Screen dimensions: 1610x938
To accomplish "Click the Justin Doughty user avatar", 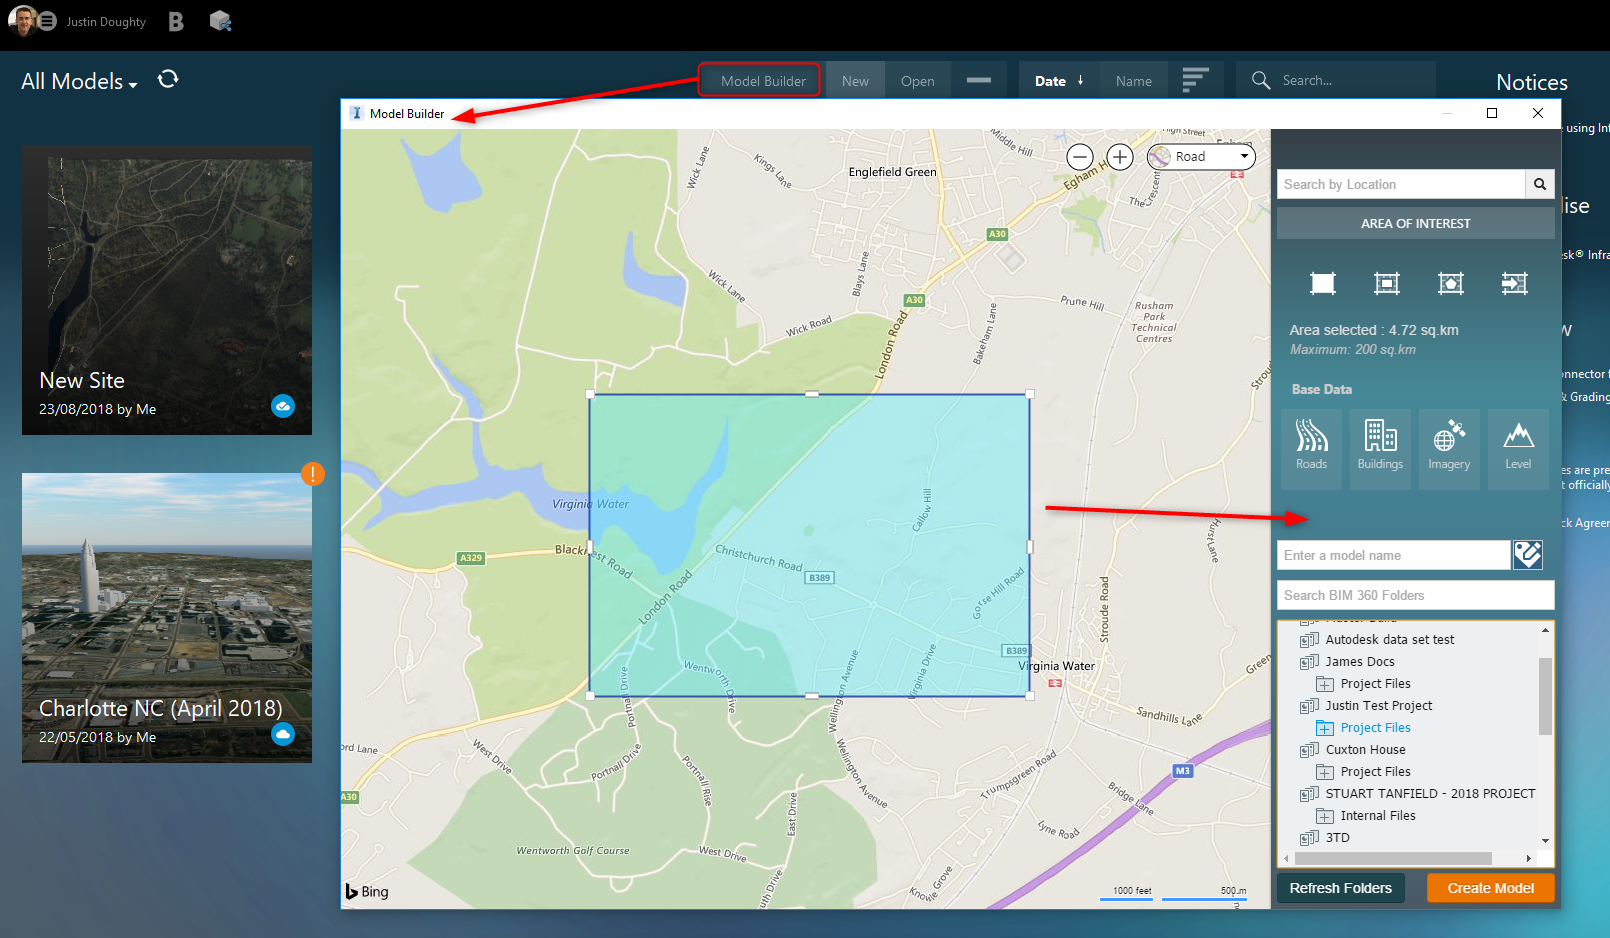I will [x=22, y=21].
